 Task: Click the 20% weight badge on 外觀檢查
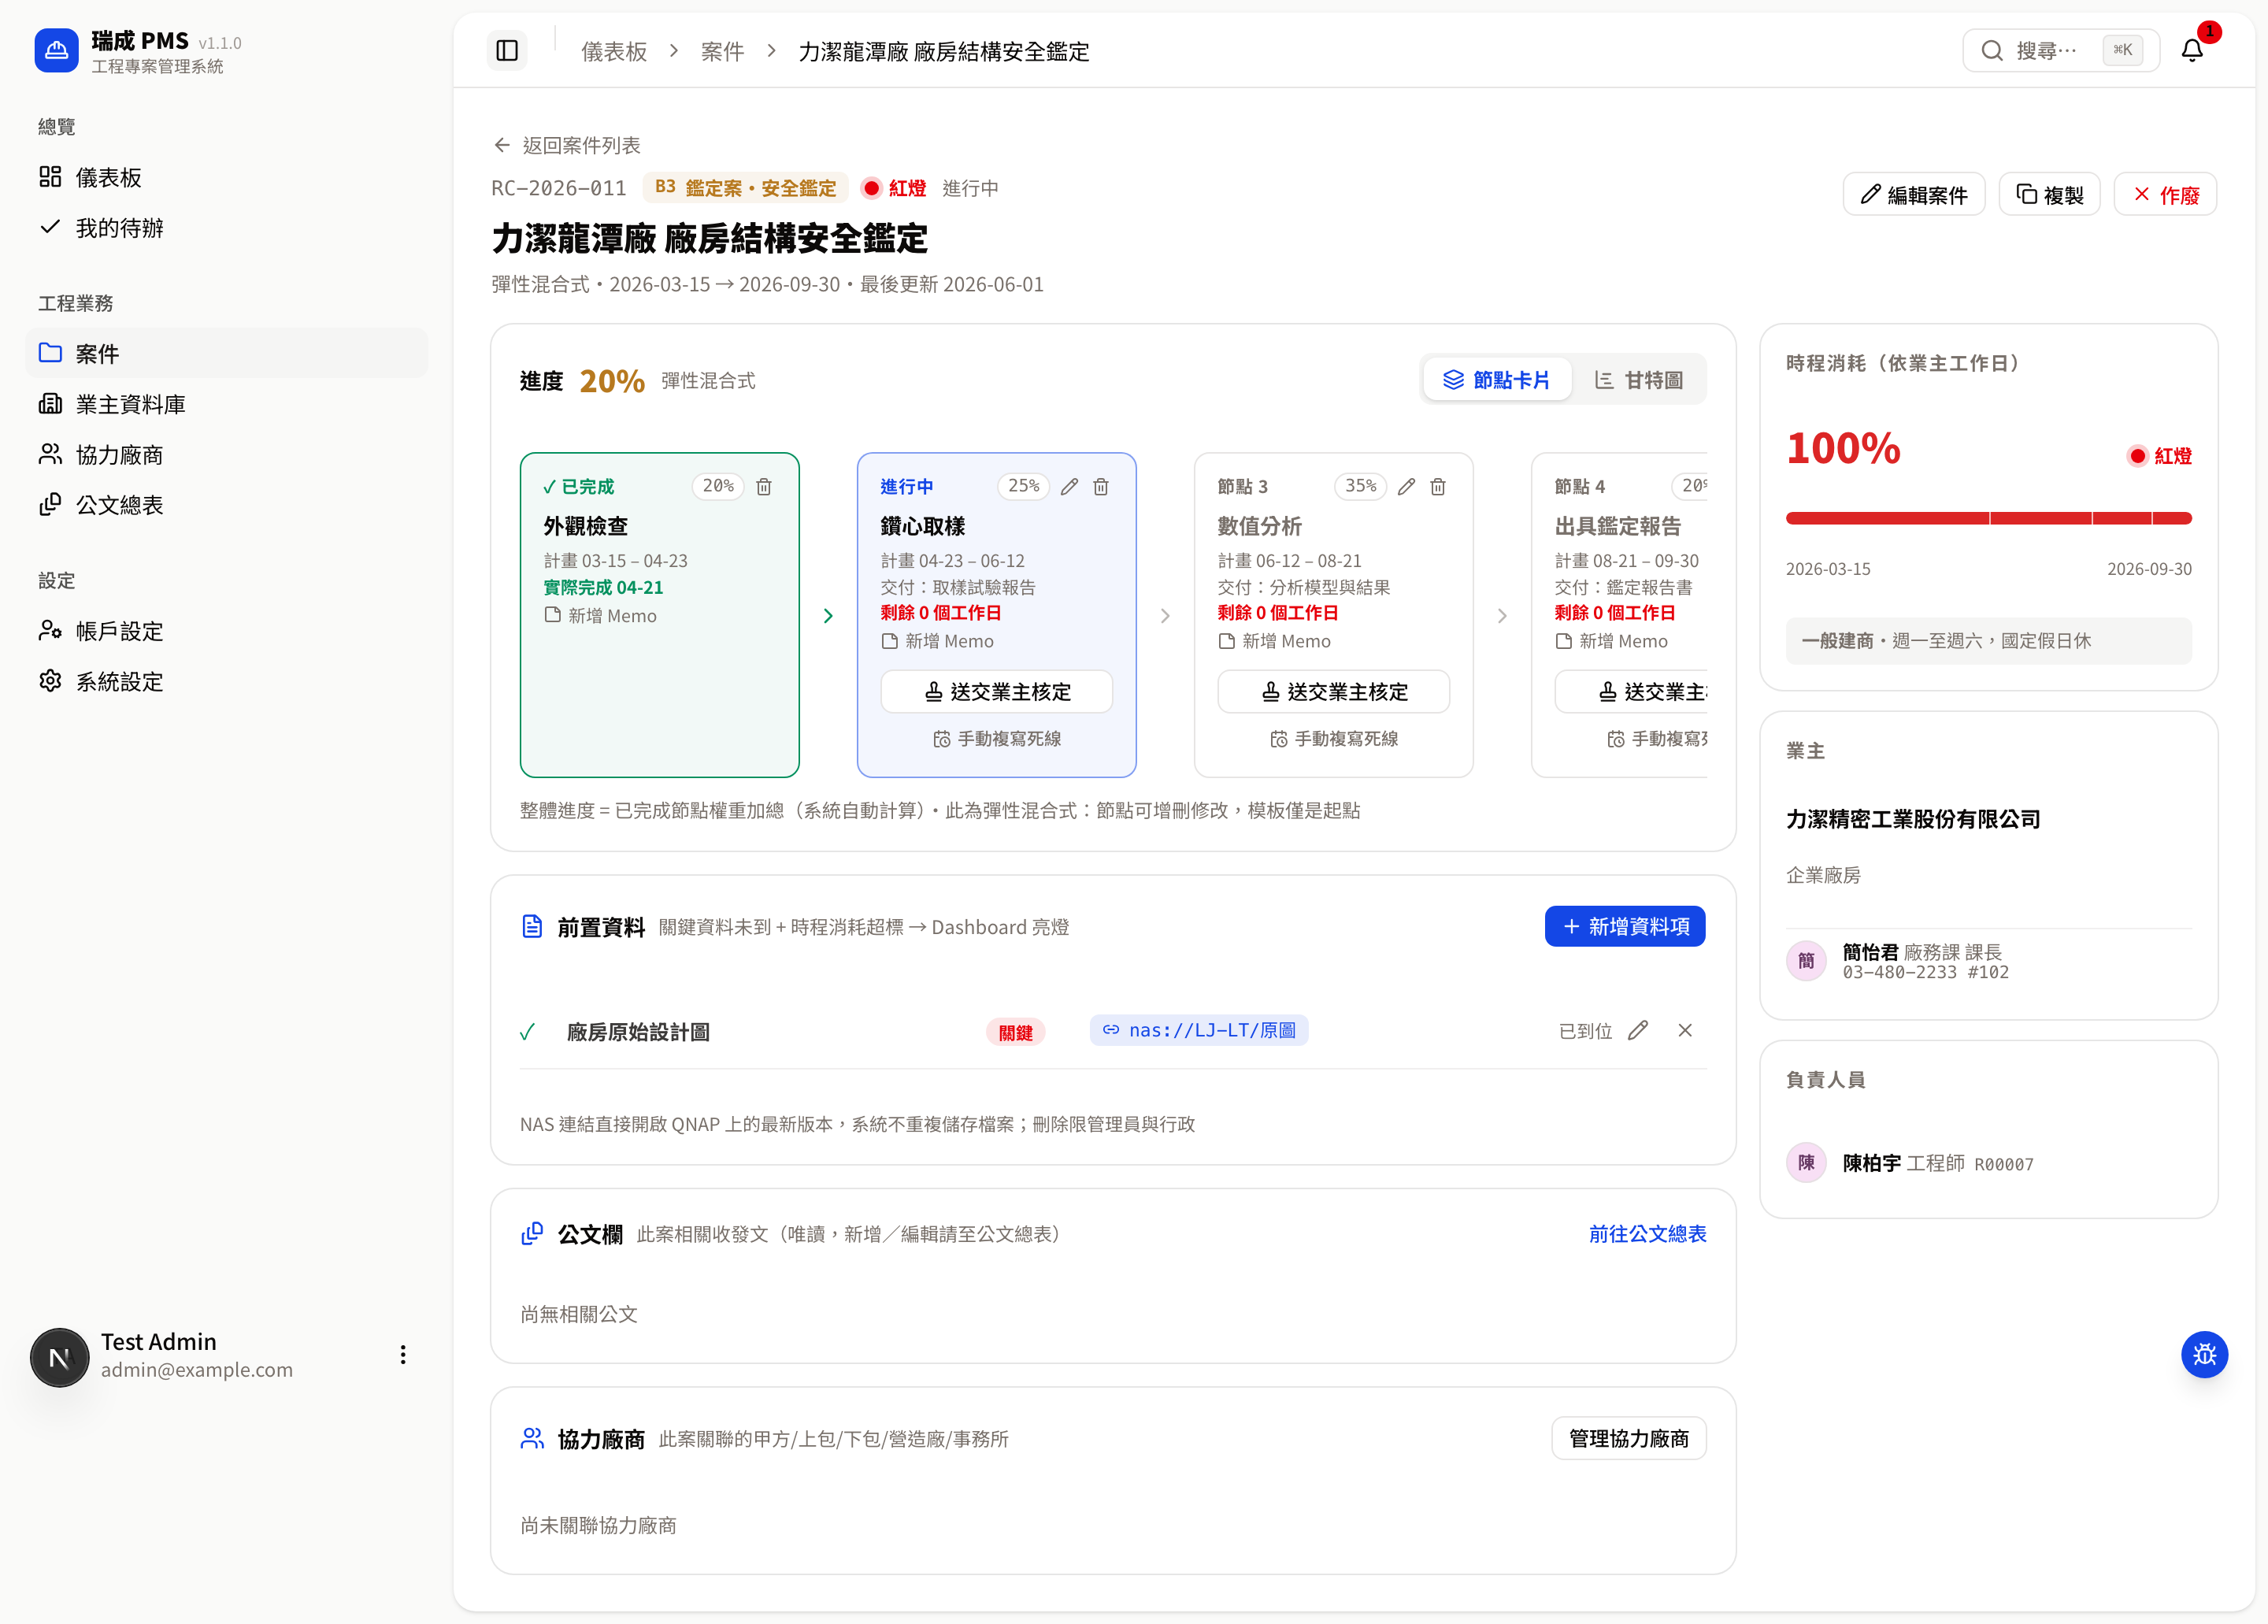coord(718,486)
